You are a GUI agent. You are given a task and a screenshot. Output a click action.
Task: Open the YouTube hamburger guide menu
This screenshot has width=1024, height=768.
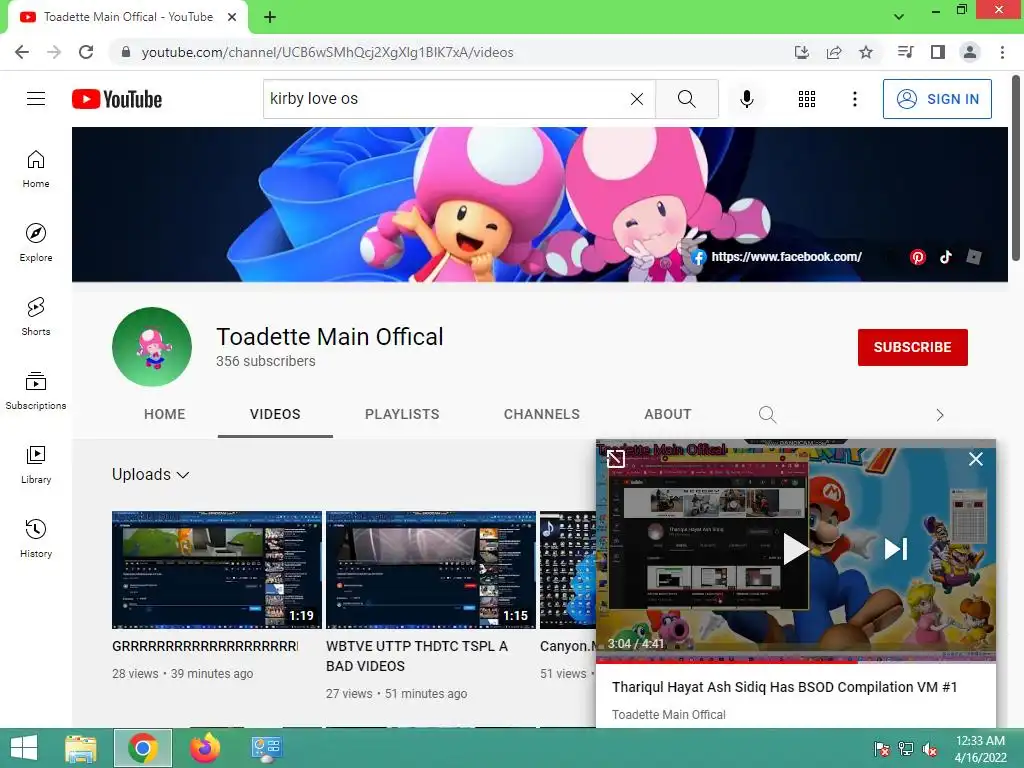(x=36, y=99)
